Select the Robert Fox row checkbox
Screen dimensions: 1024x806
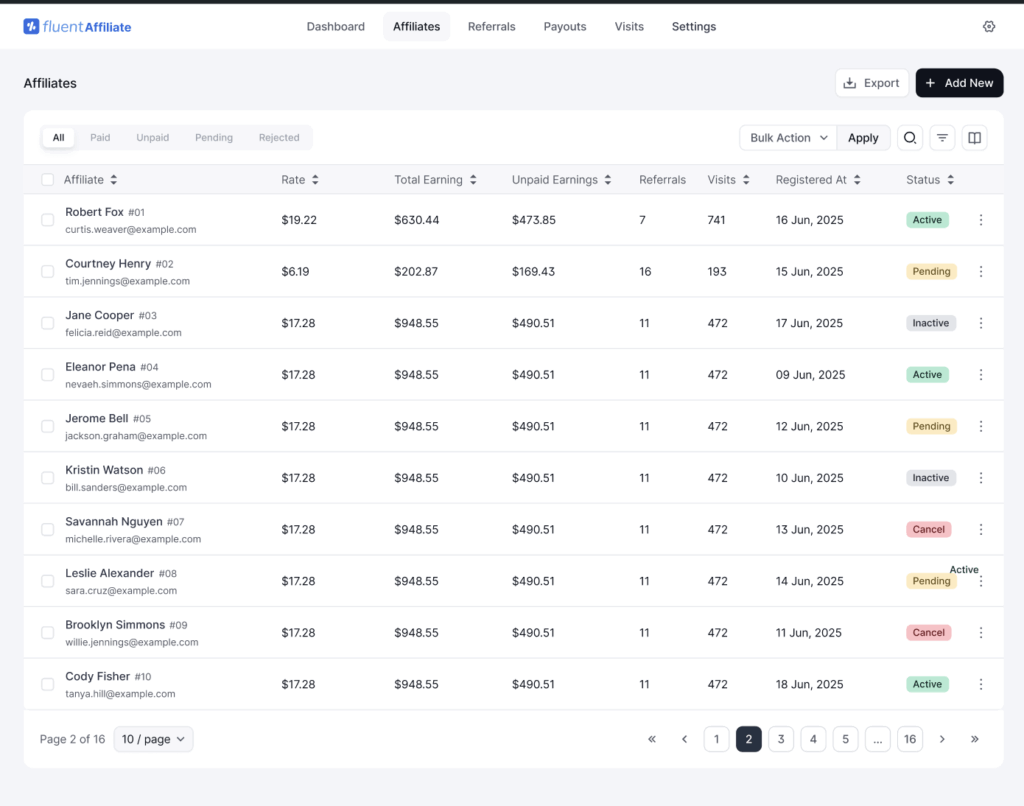click(x=48, y=220)
